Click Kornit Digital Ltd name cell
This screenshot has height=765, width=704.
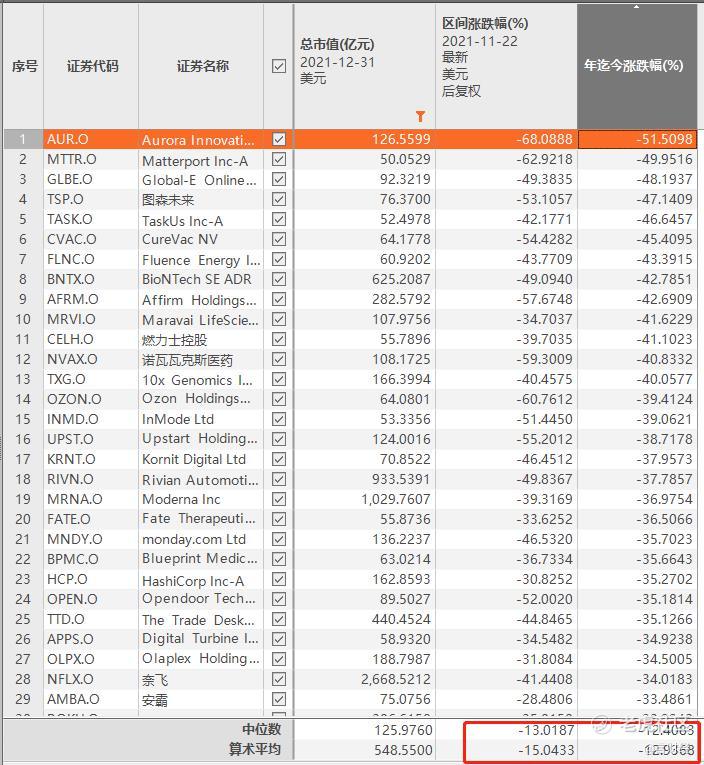point(201,459)
